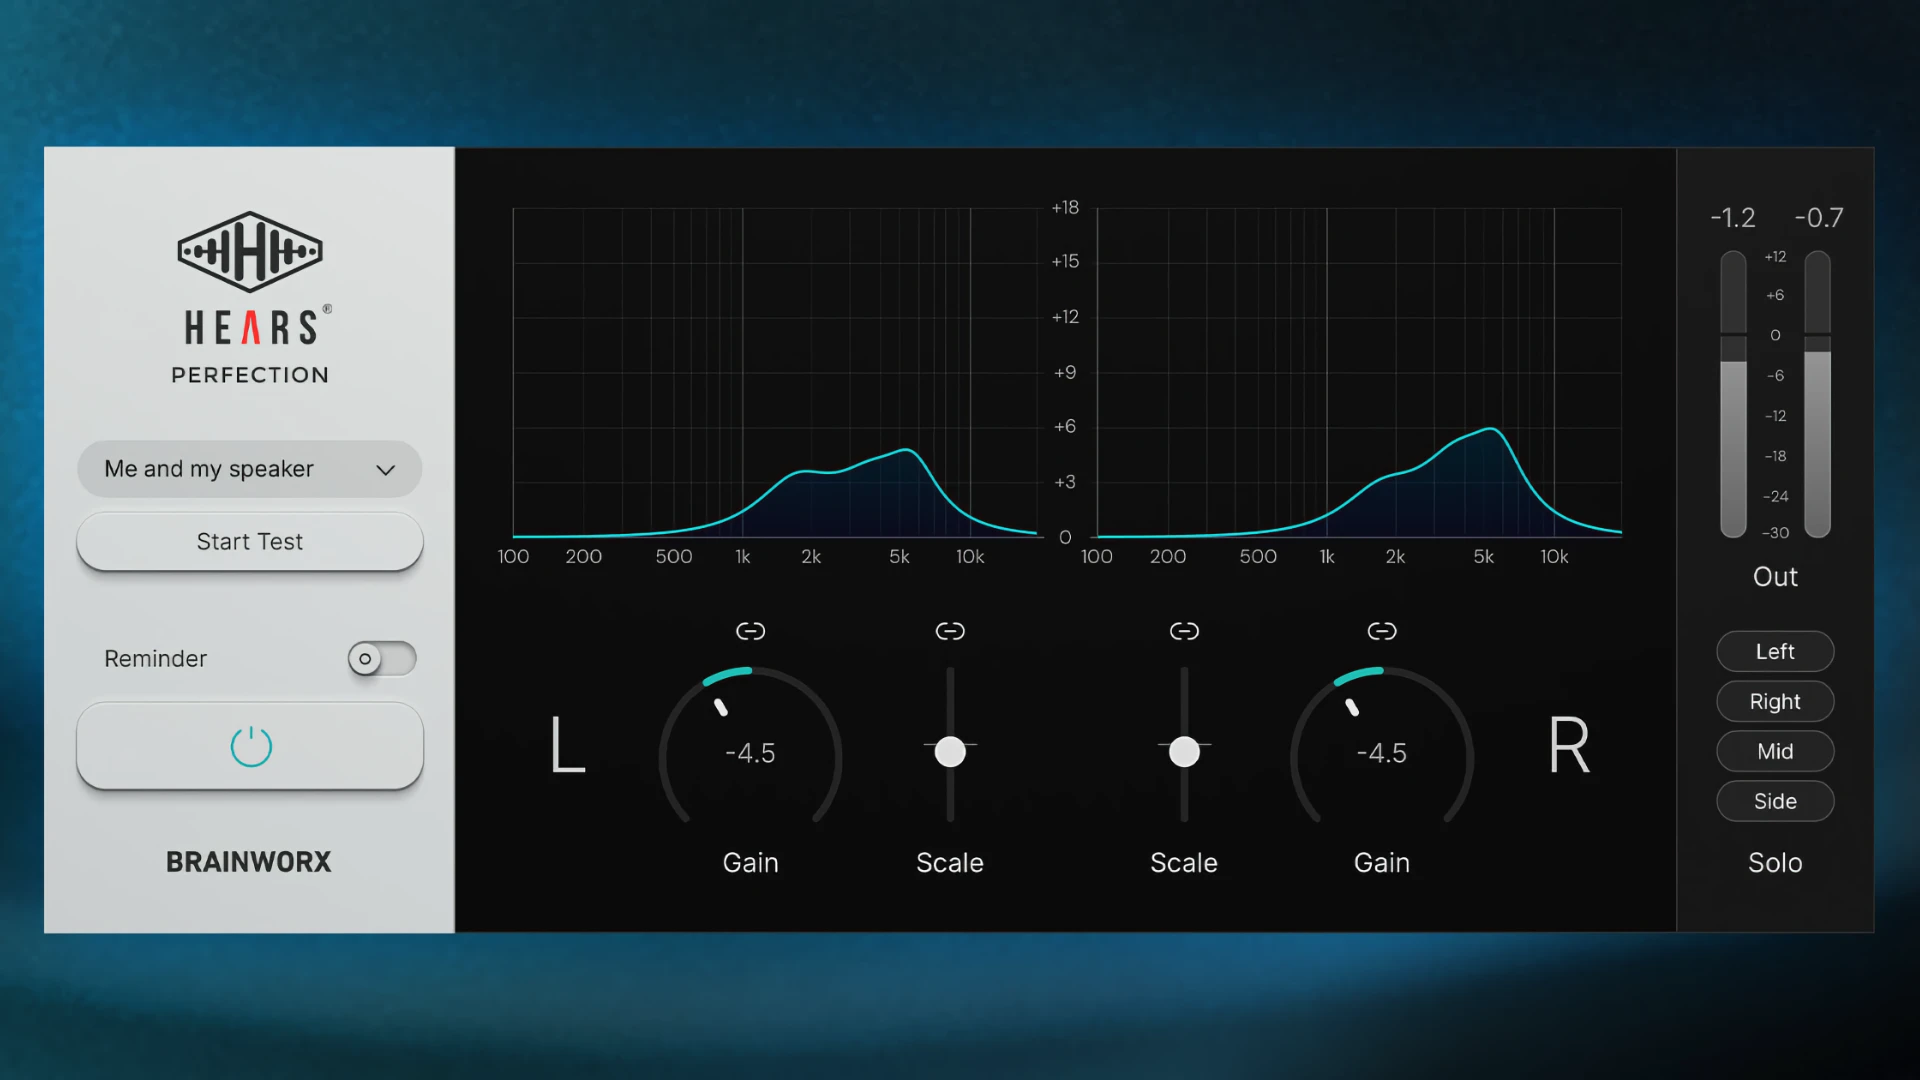Image resolution: width=1920 pixels, height=1080 pixels.
Task: Click the Hears Perfection logo
Action: click(250, 298)
